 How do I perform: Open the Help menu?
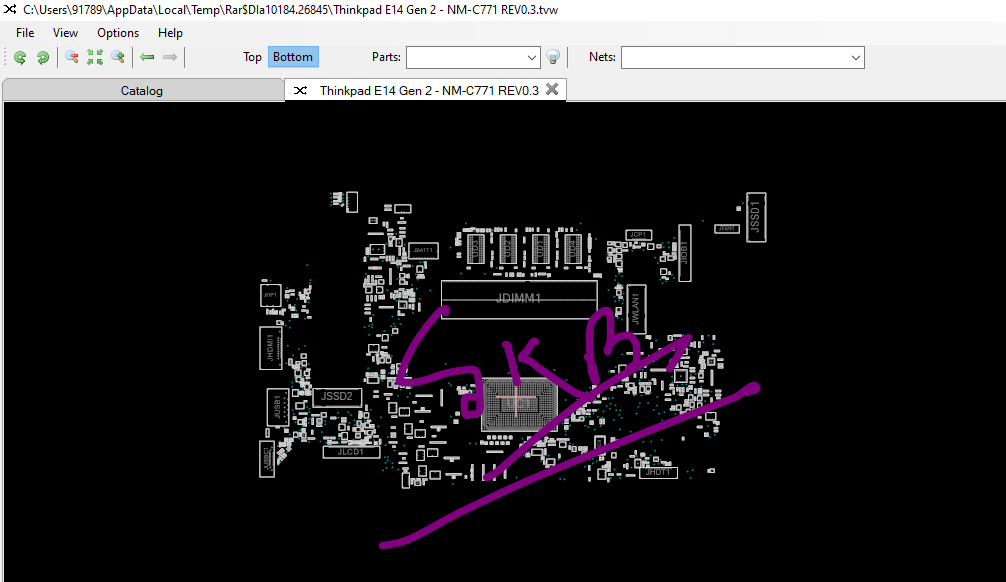point(170,33)
